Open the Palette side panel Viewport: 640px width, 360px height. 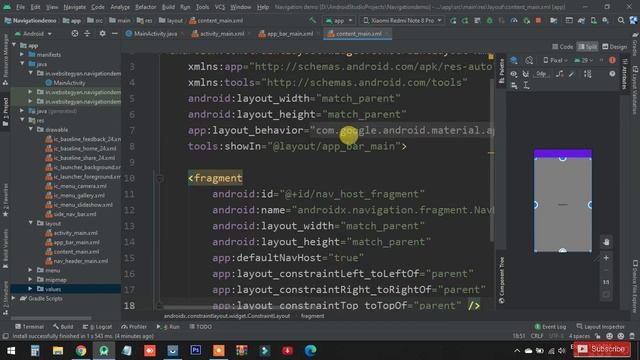click(x=502, y=72)
